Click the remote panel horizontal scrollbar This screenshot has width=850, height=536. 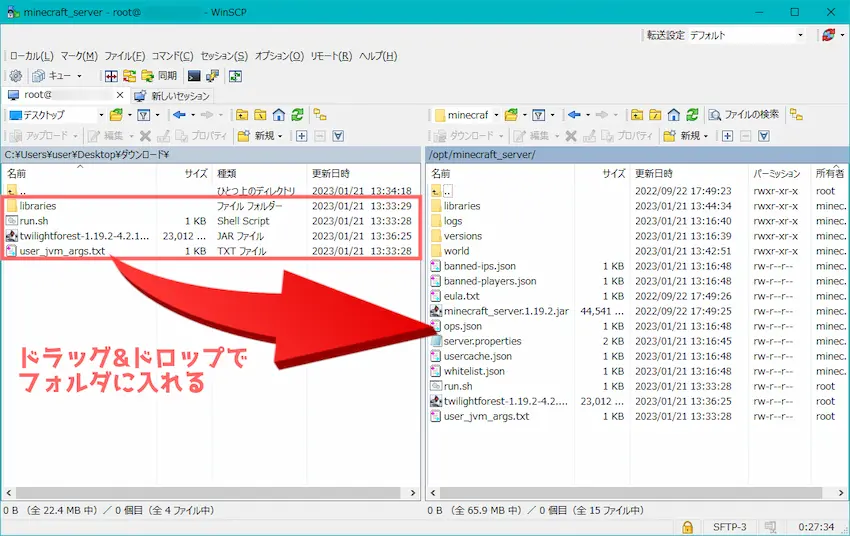click(631, 493)
